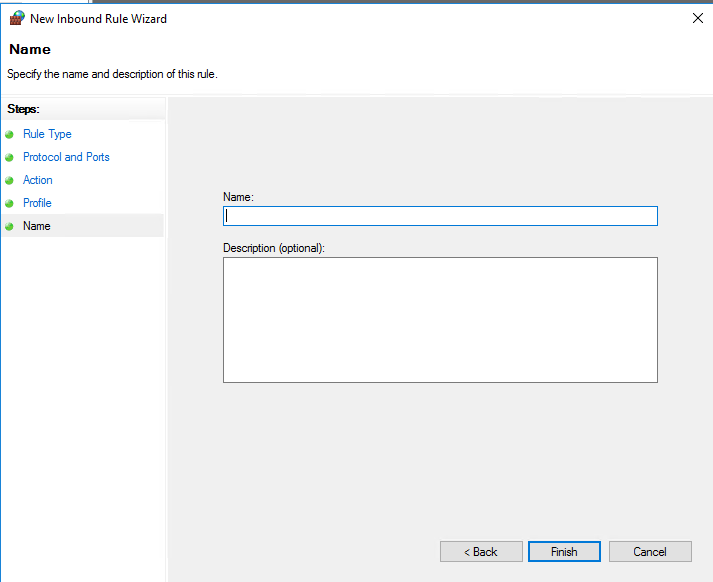
Task: Click the green bullet beside Name step
Action: (x=10, y=226)
